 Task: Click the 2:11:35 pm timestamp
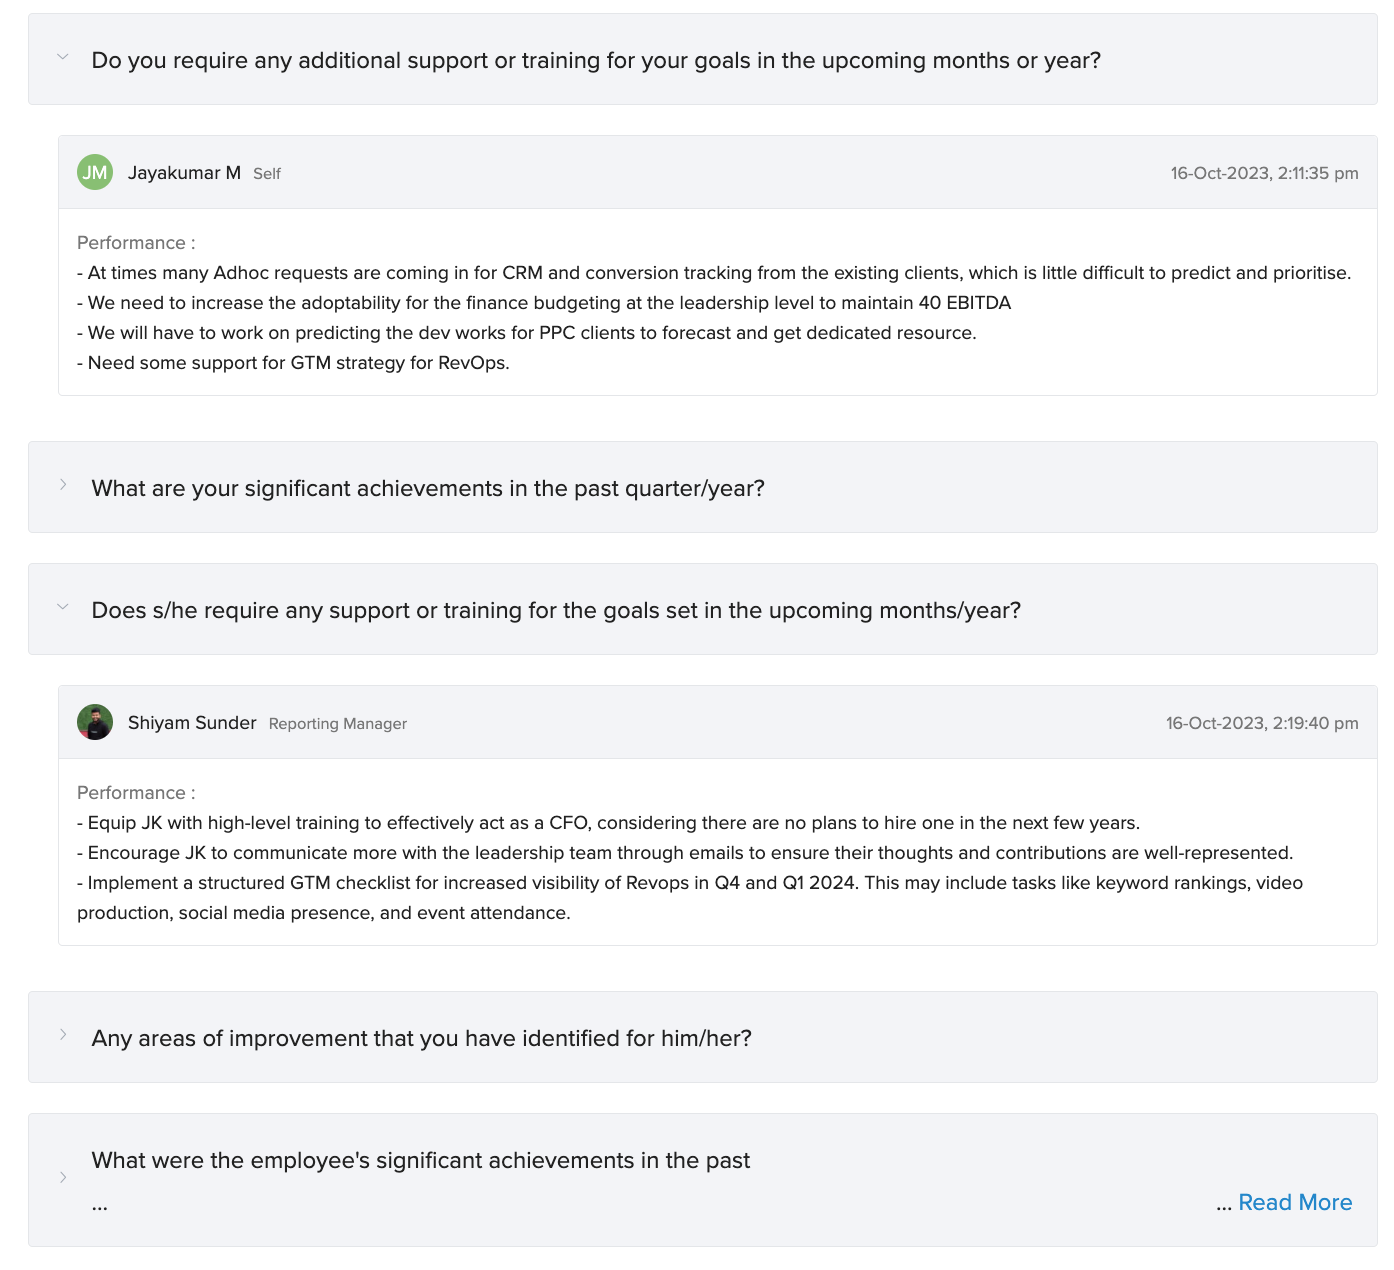[x=1264, y=173]
